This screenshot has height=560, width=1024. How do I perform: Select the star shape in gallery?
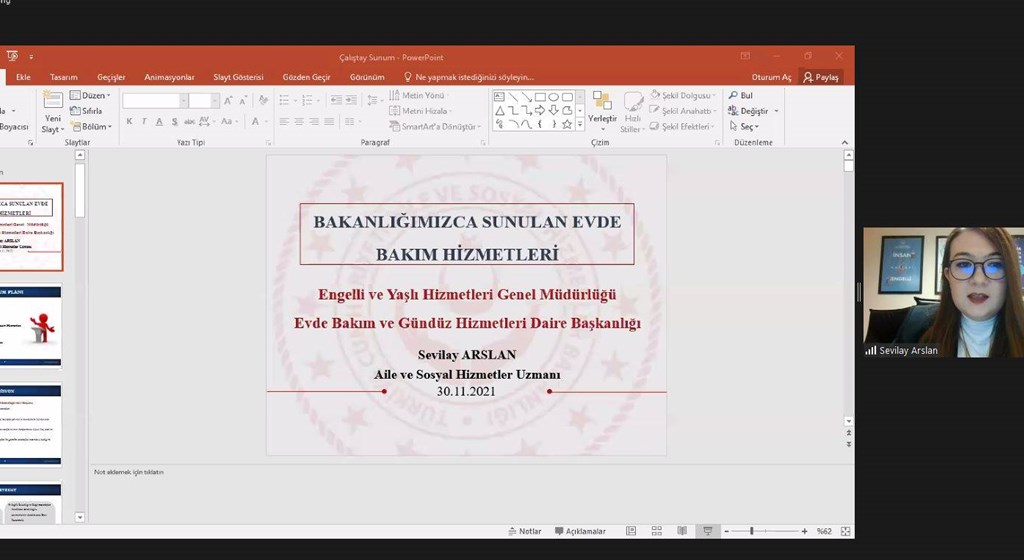pos(567,124)
